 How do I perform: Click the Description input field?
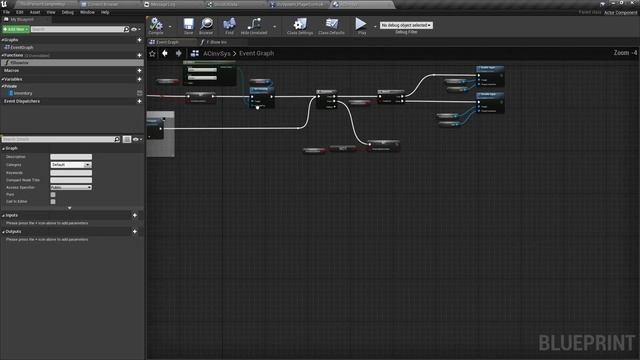(71, 157)
